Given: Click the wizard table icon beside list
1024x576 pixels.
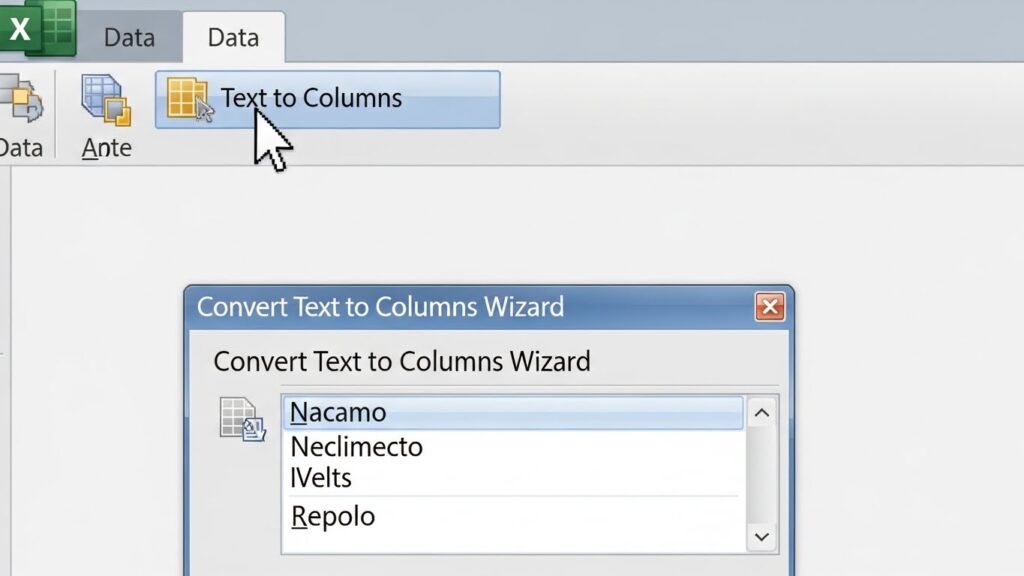Looking at the screenshot, I should (242, 418).
